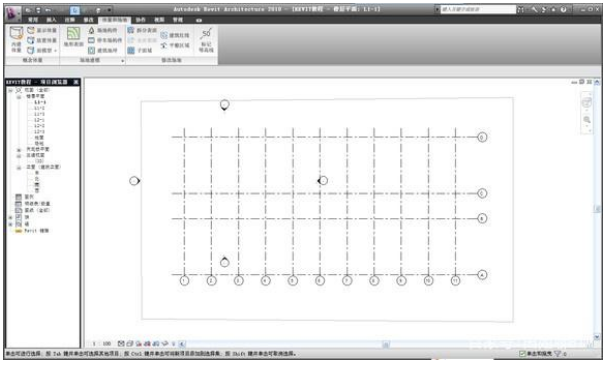The width and height of the screenshot is (612, 365).
Task: Collapse the 3D Views node in project browser
Action: pyautogui.click(x=18, y=155)
